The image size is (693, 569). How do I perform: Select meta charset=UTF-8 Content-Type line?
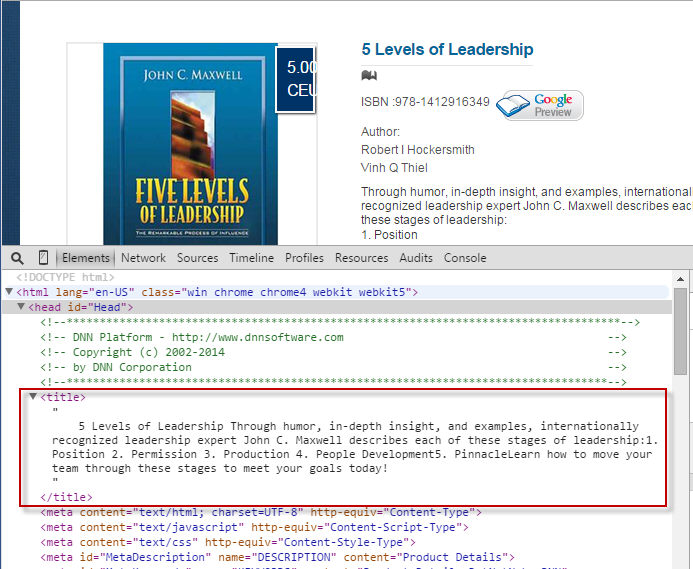tap(261, 512)
